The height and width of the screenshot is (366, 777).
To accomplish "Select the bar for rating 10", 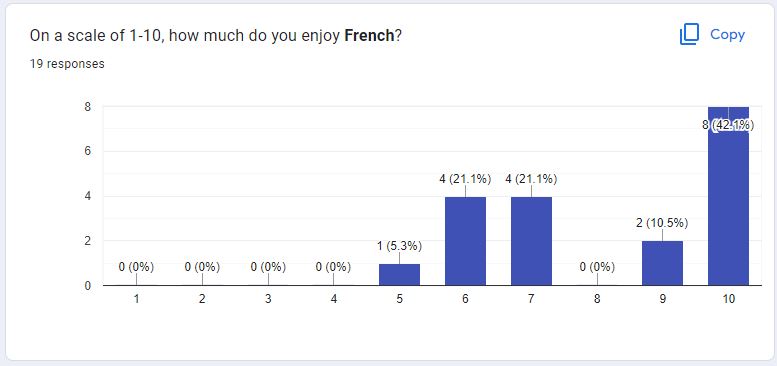I will tap(728, 196).
